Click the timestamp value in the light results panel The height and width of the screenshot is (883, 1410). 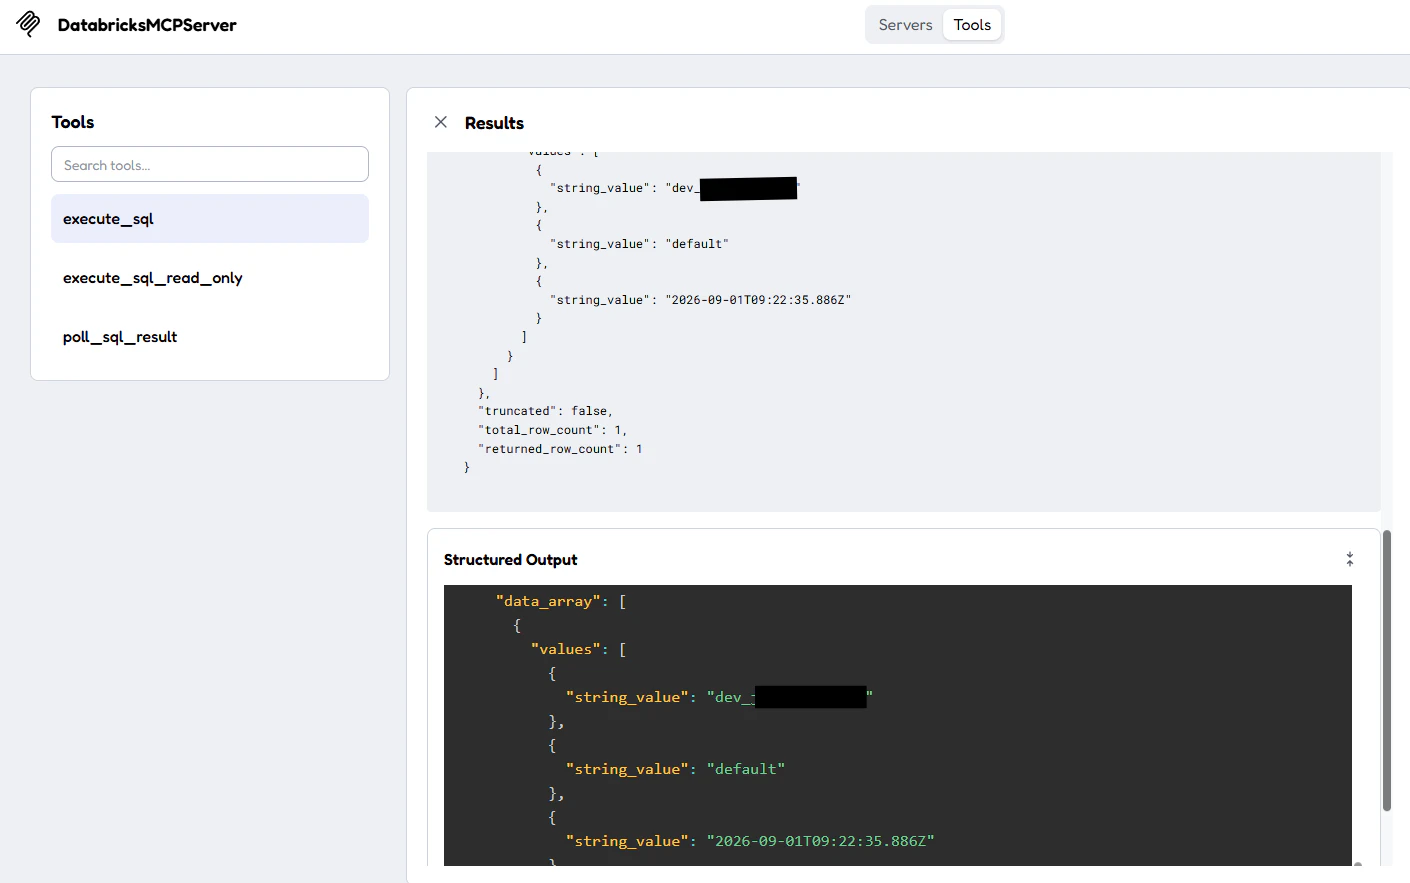coord(758,300)
